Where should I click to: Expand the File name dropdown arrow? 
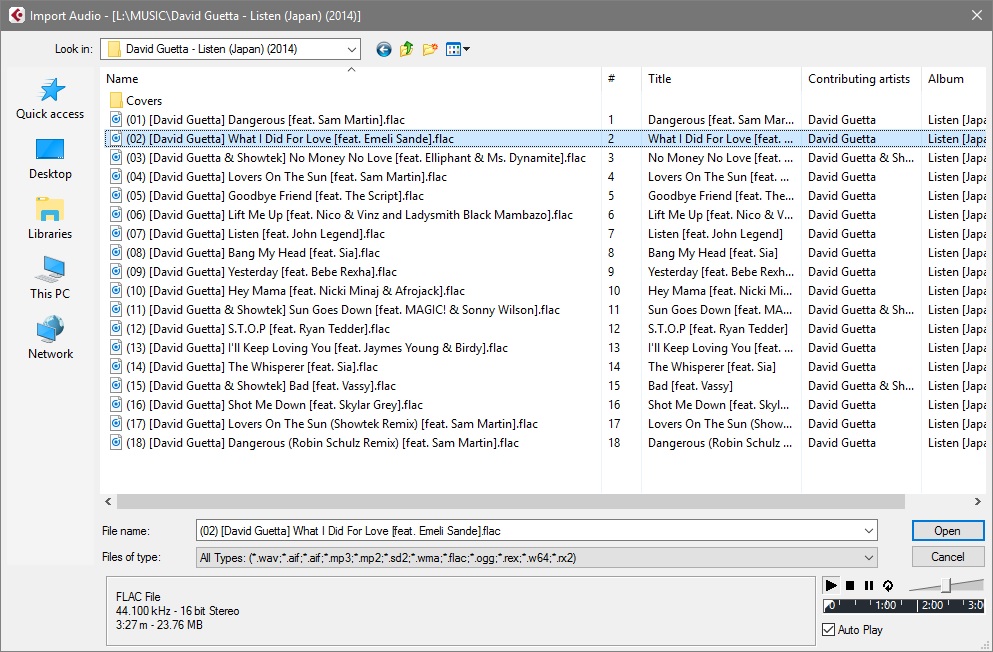point(869,530)
